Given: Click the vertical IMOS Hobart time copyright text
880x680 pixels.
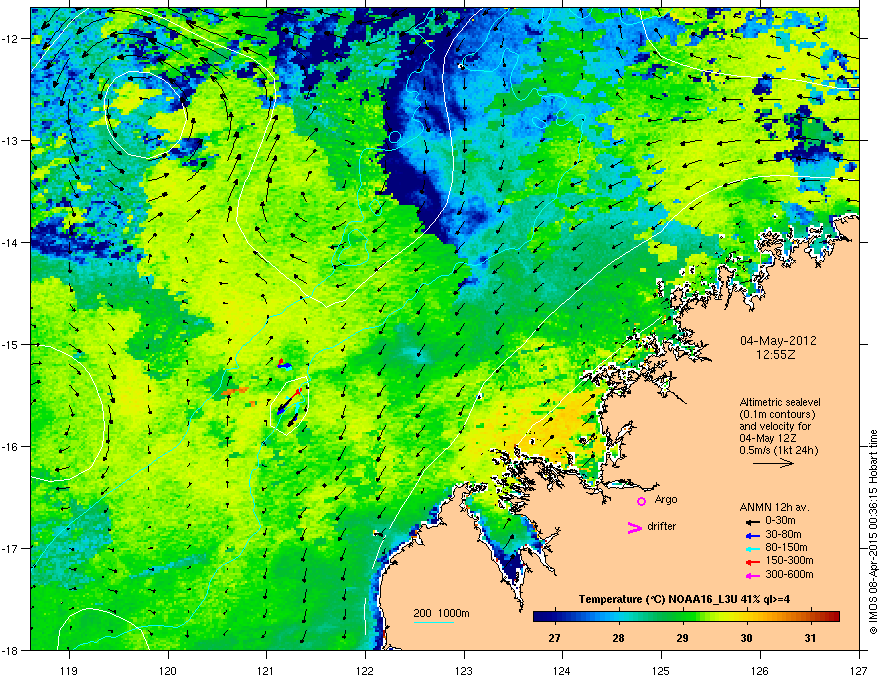Looking at the screenshot, I should pos(873,532).
